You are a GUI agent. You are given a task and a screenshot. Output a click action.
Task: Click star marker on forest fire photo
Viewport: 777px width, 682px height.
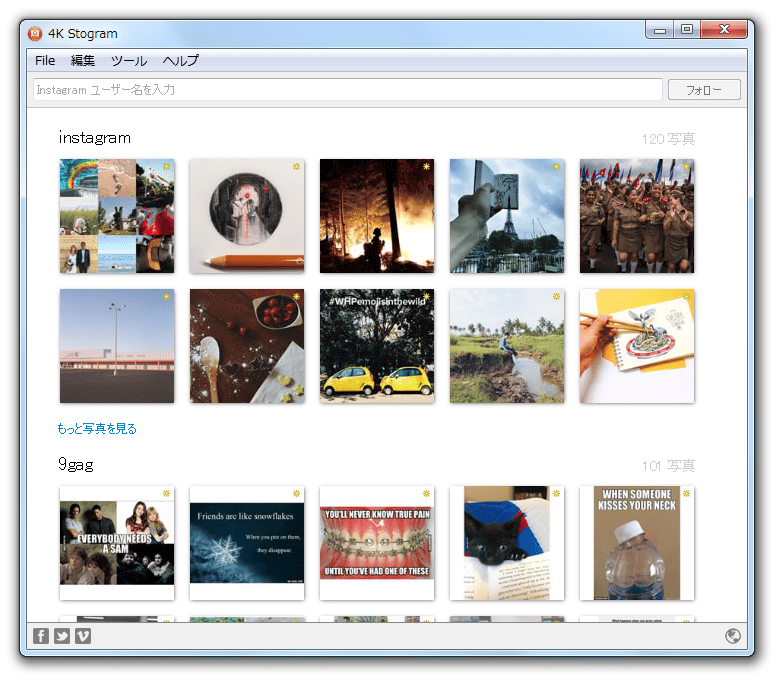(426, 167)
